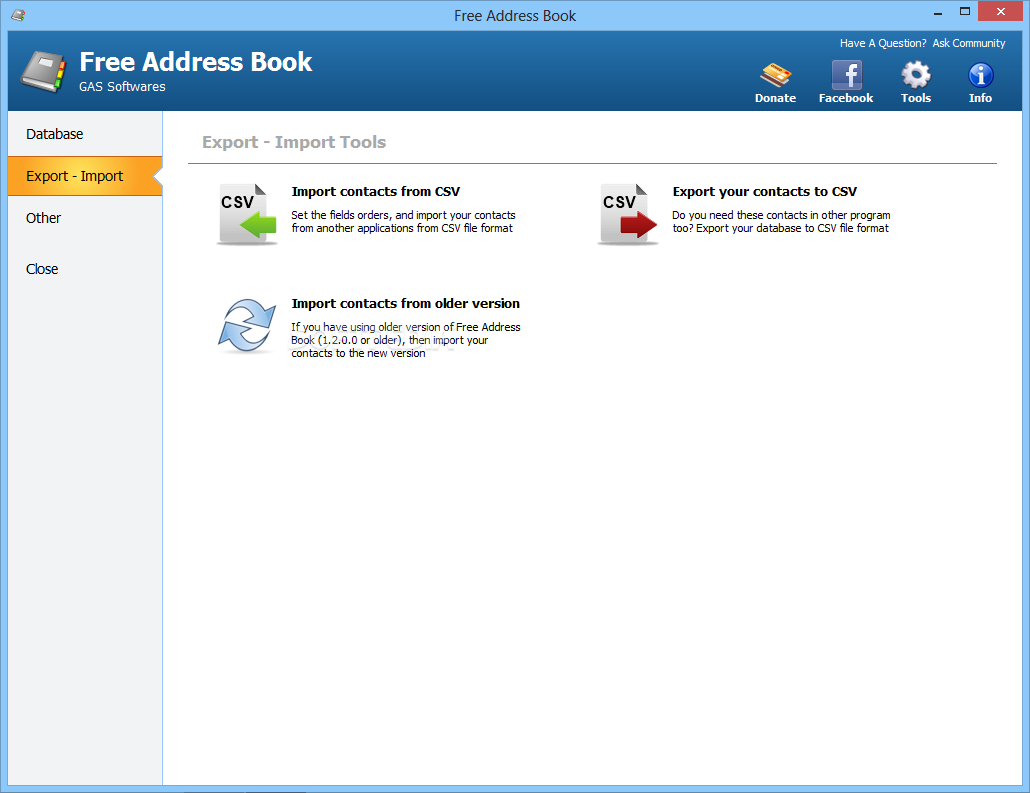Viewport: 1030px width, 793px height.
Task: Click the Export your contacts to CSV title
Action: 765,192
